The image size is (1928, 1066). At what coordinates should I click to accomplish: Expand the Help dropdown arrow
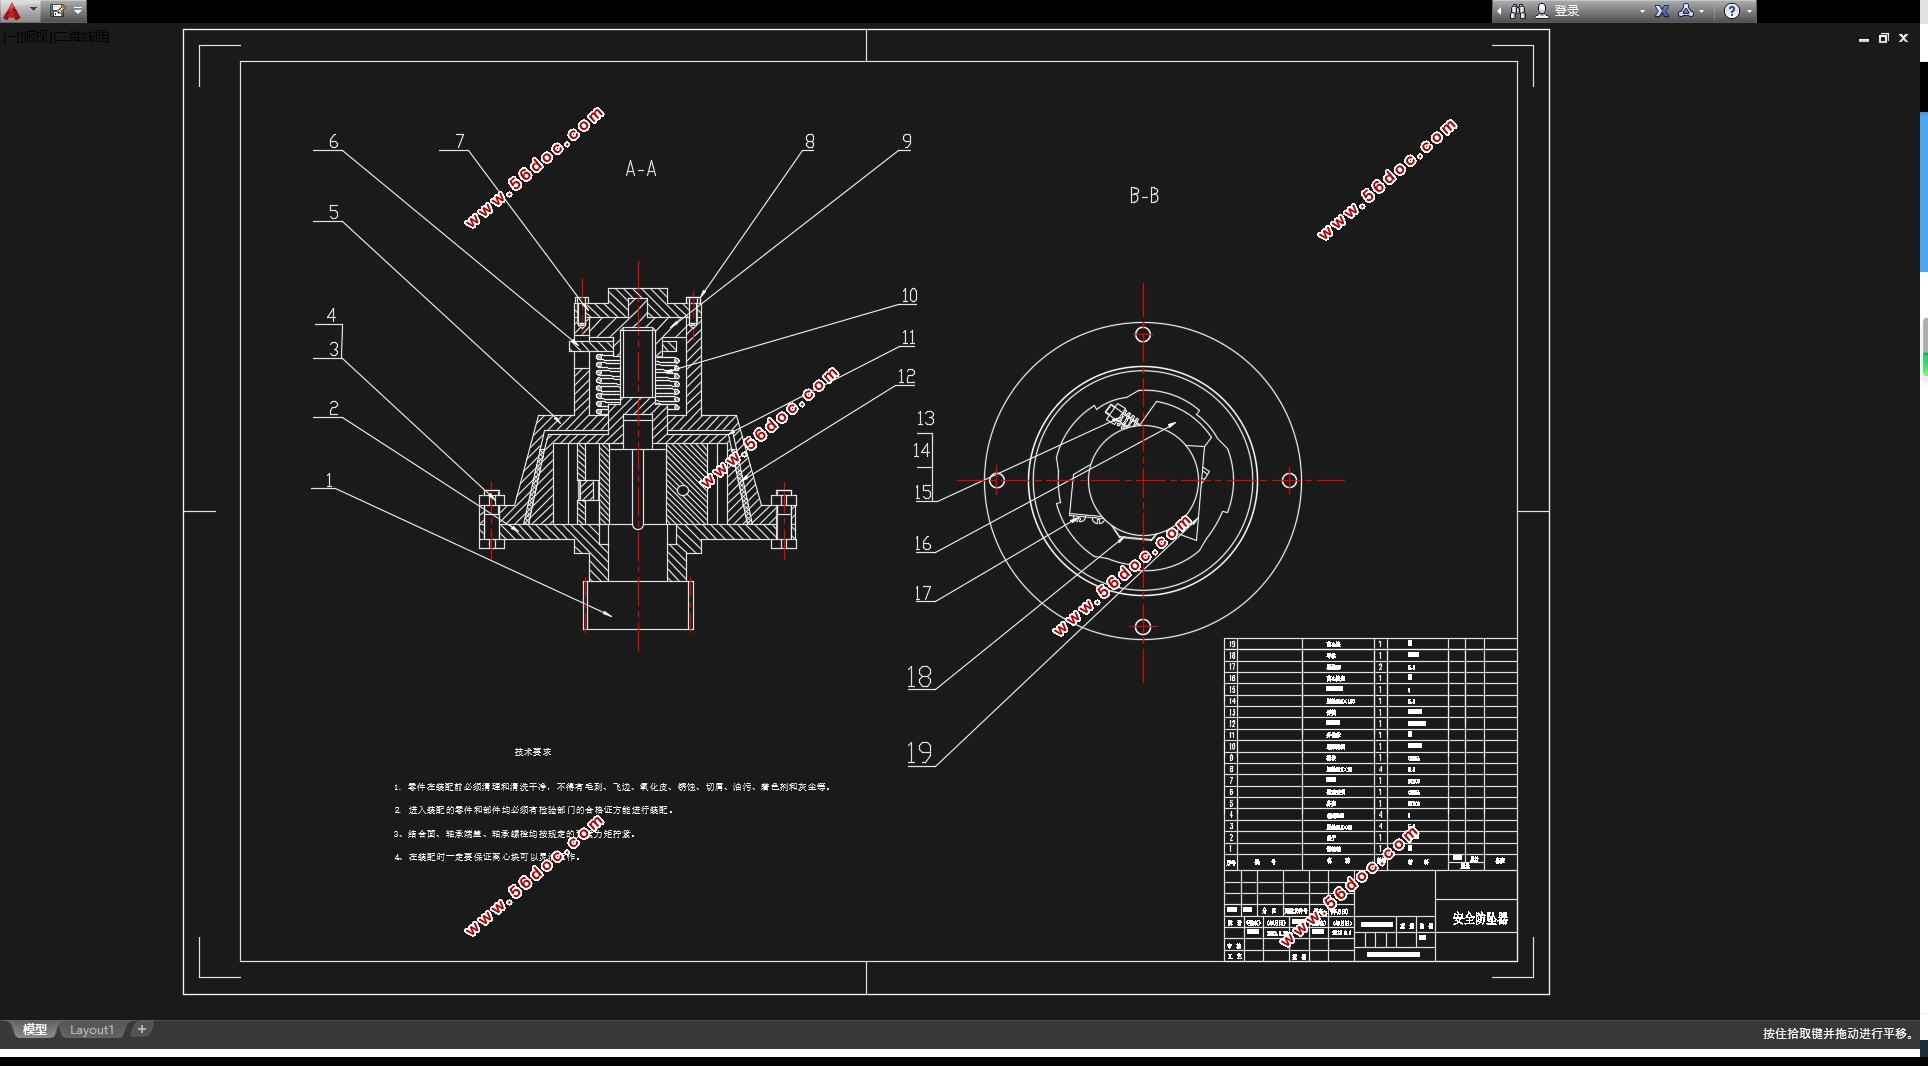(1749, 11)
